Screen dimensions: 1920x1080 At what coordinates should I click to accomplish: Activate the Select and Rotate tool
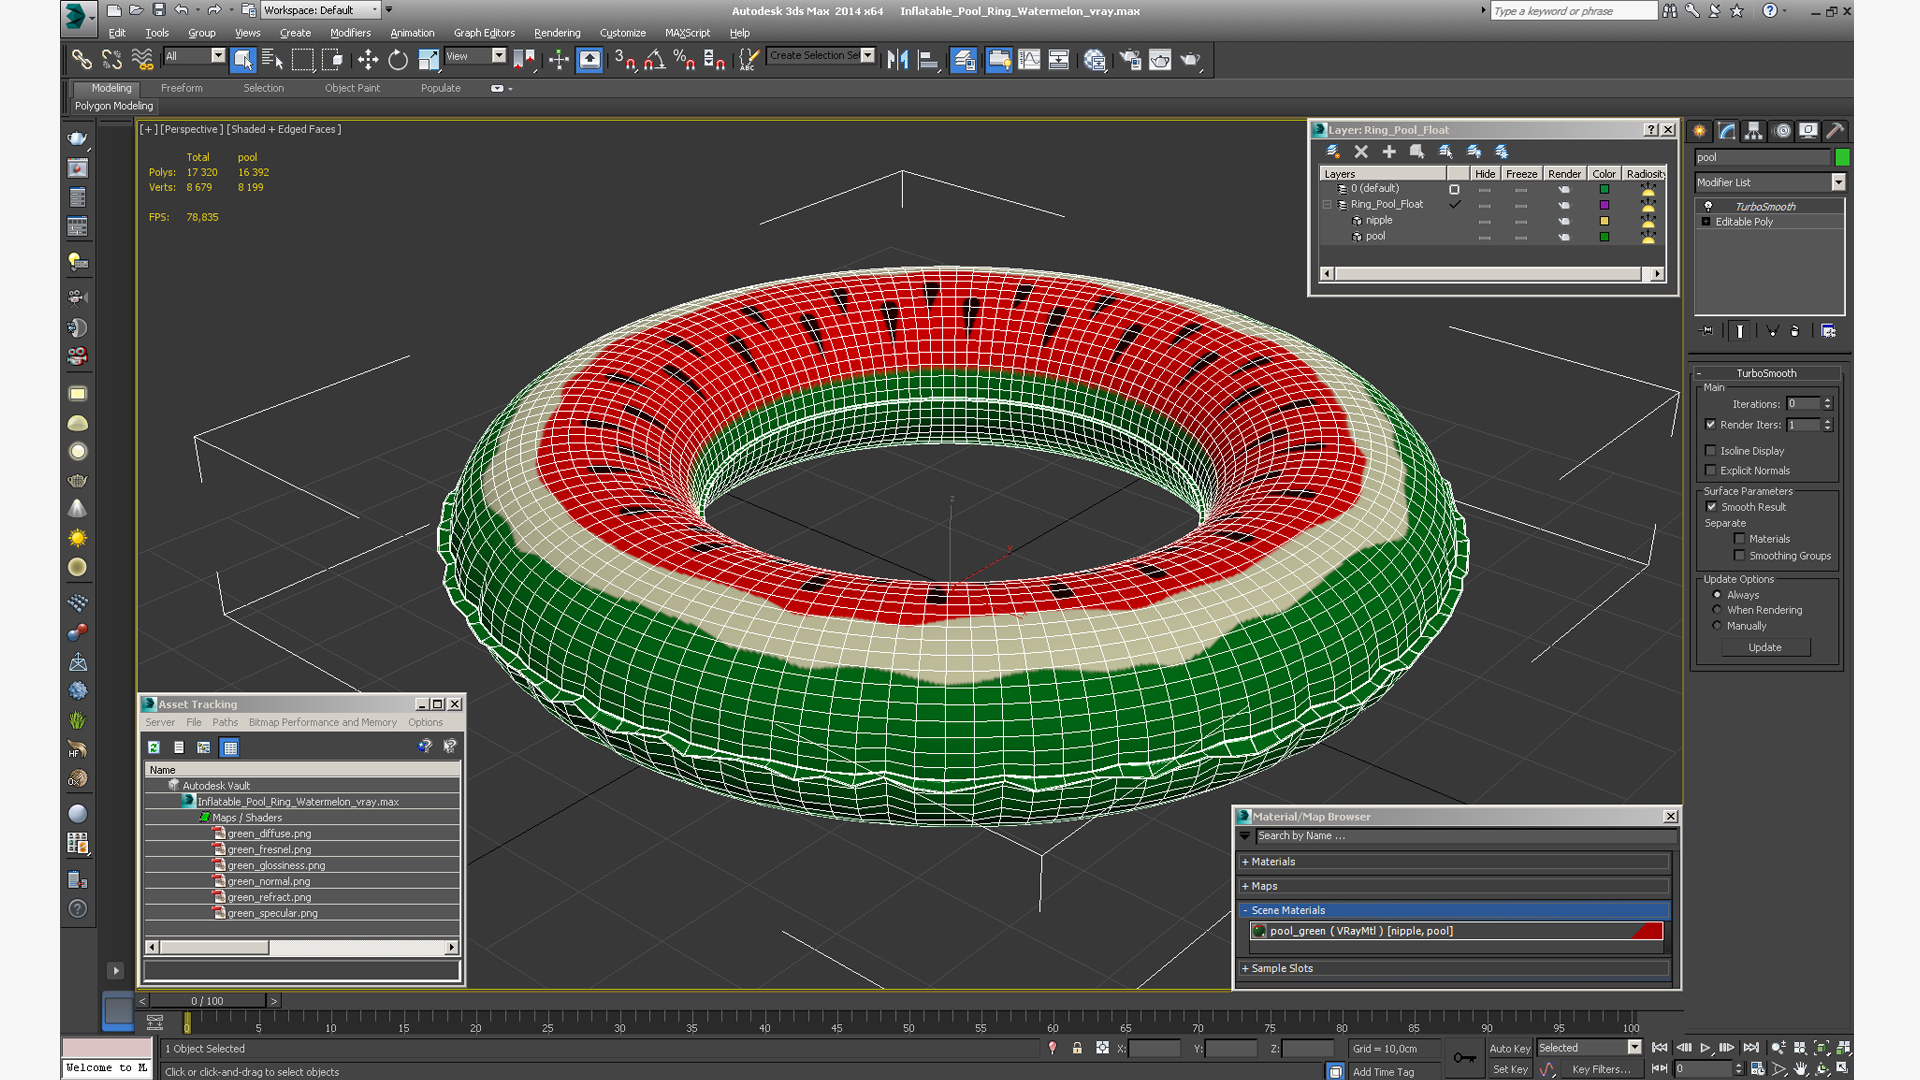[398, 60]
